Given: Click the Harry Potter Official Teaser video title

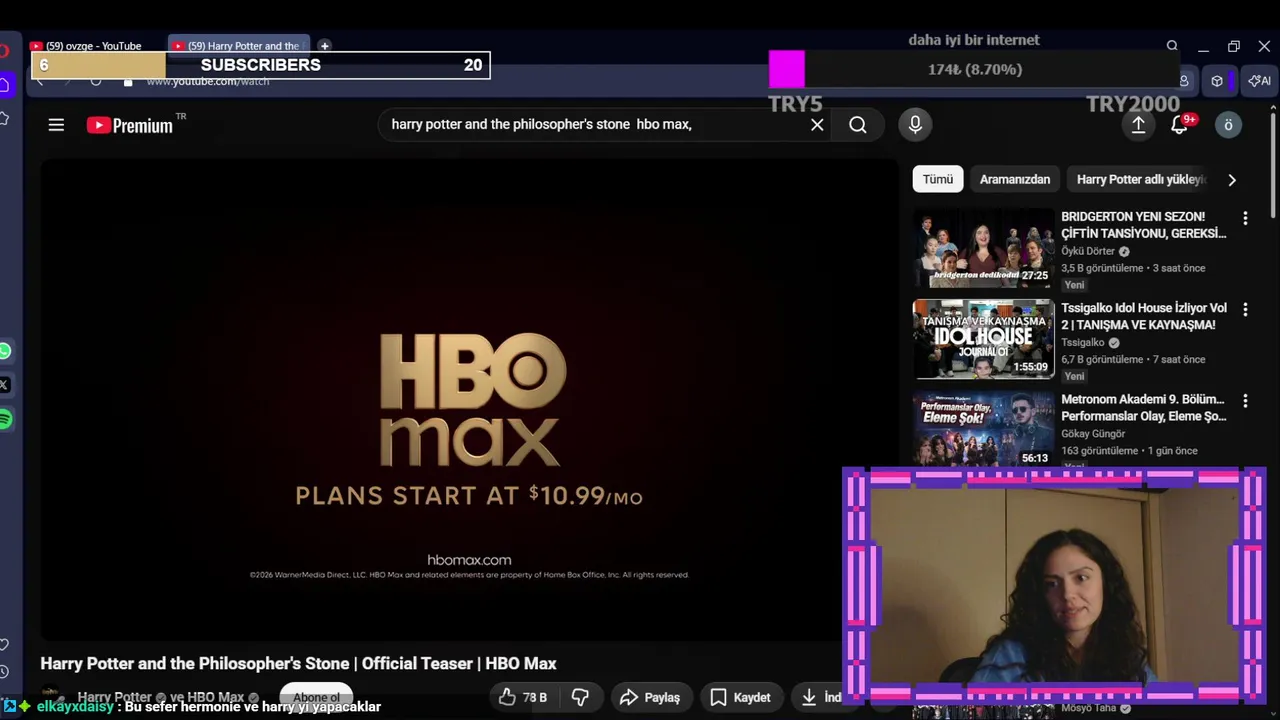Looking at the screenshot, I should click(298, 663).
